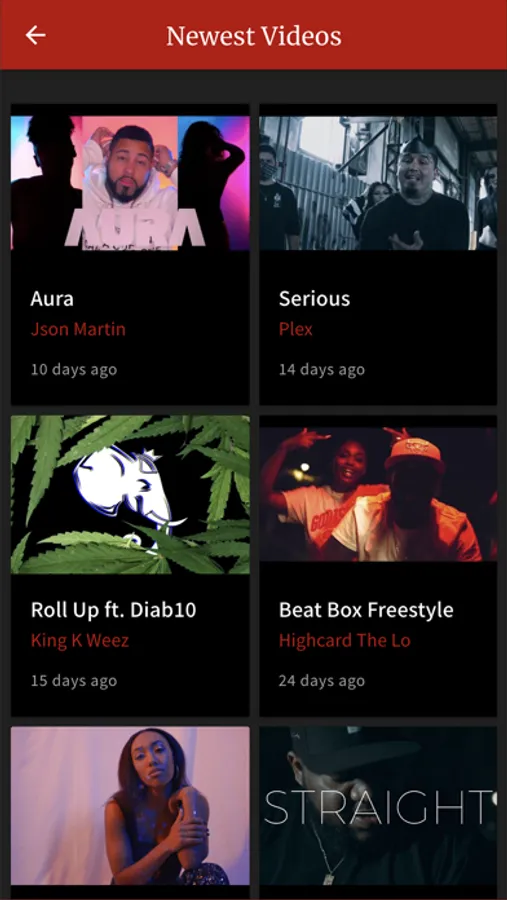This screenshot has height=900, width=507.
Task: Open the STRAIGHT video thumbnail
Action: 378,806
